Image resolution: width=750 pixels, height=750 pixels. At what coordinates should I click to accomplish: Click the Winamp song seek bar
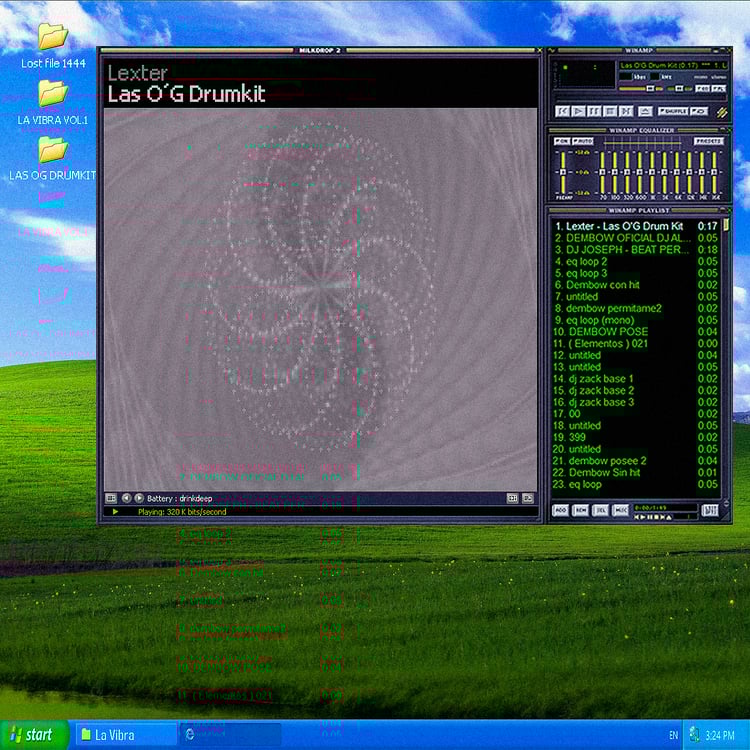pos(641,98)
